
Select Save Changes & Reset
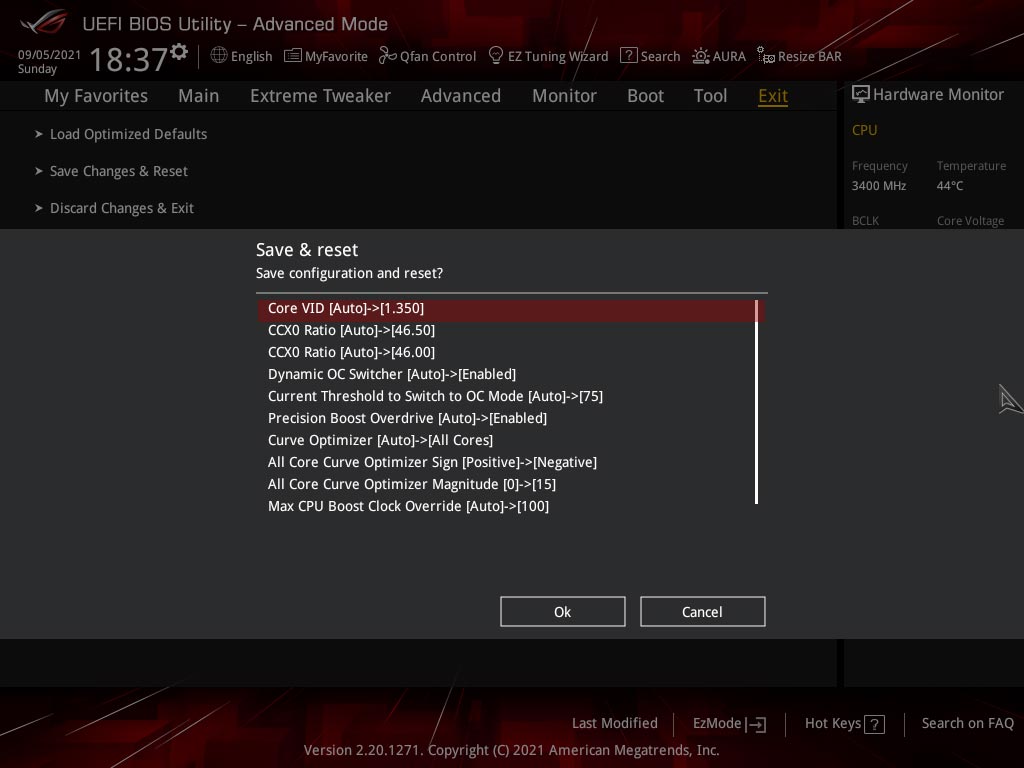point(119,171)
